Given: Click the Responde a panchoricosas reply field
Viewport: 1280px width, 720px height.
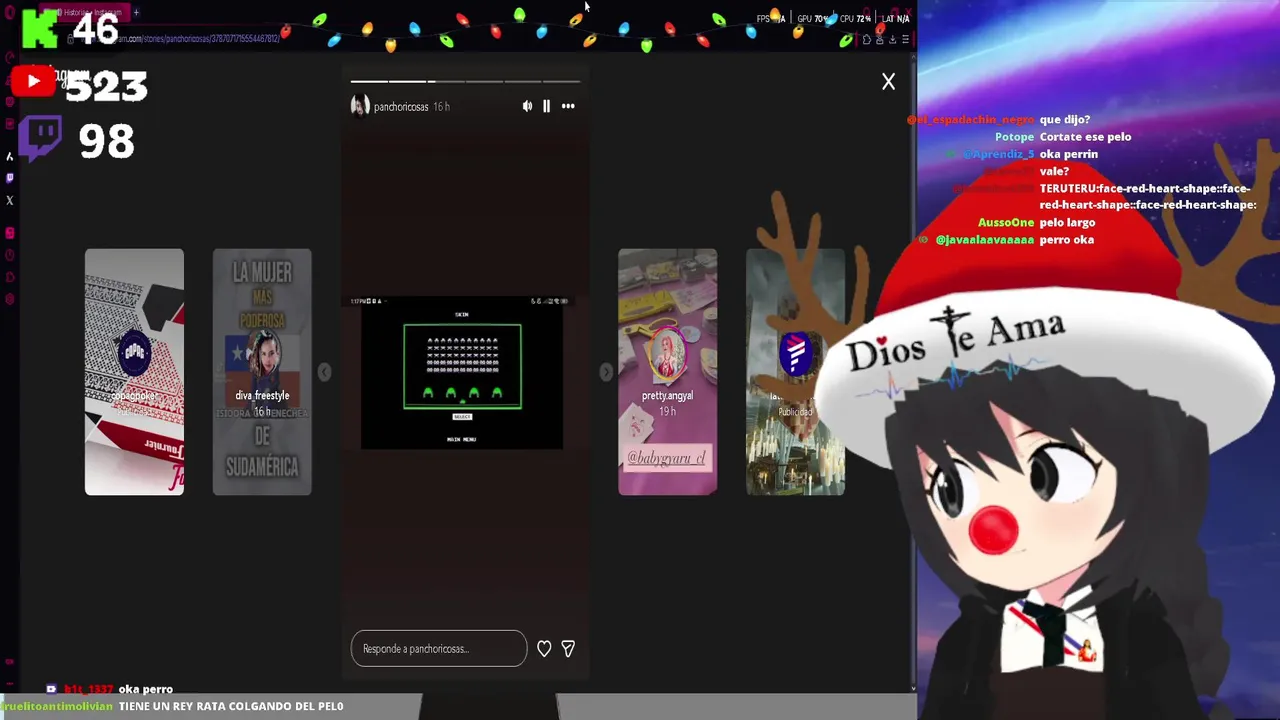Looking at the screenshot, I should coord(438,649).
